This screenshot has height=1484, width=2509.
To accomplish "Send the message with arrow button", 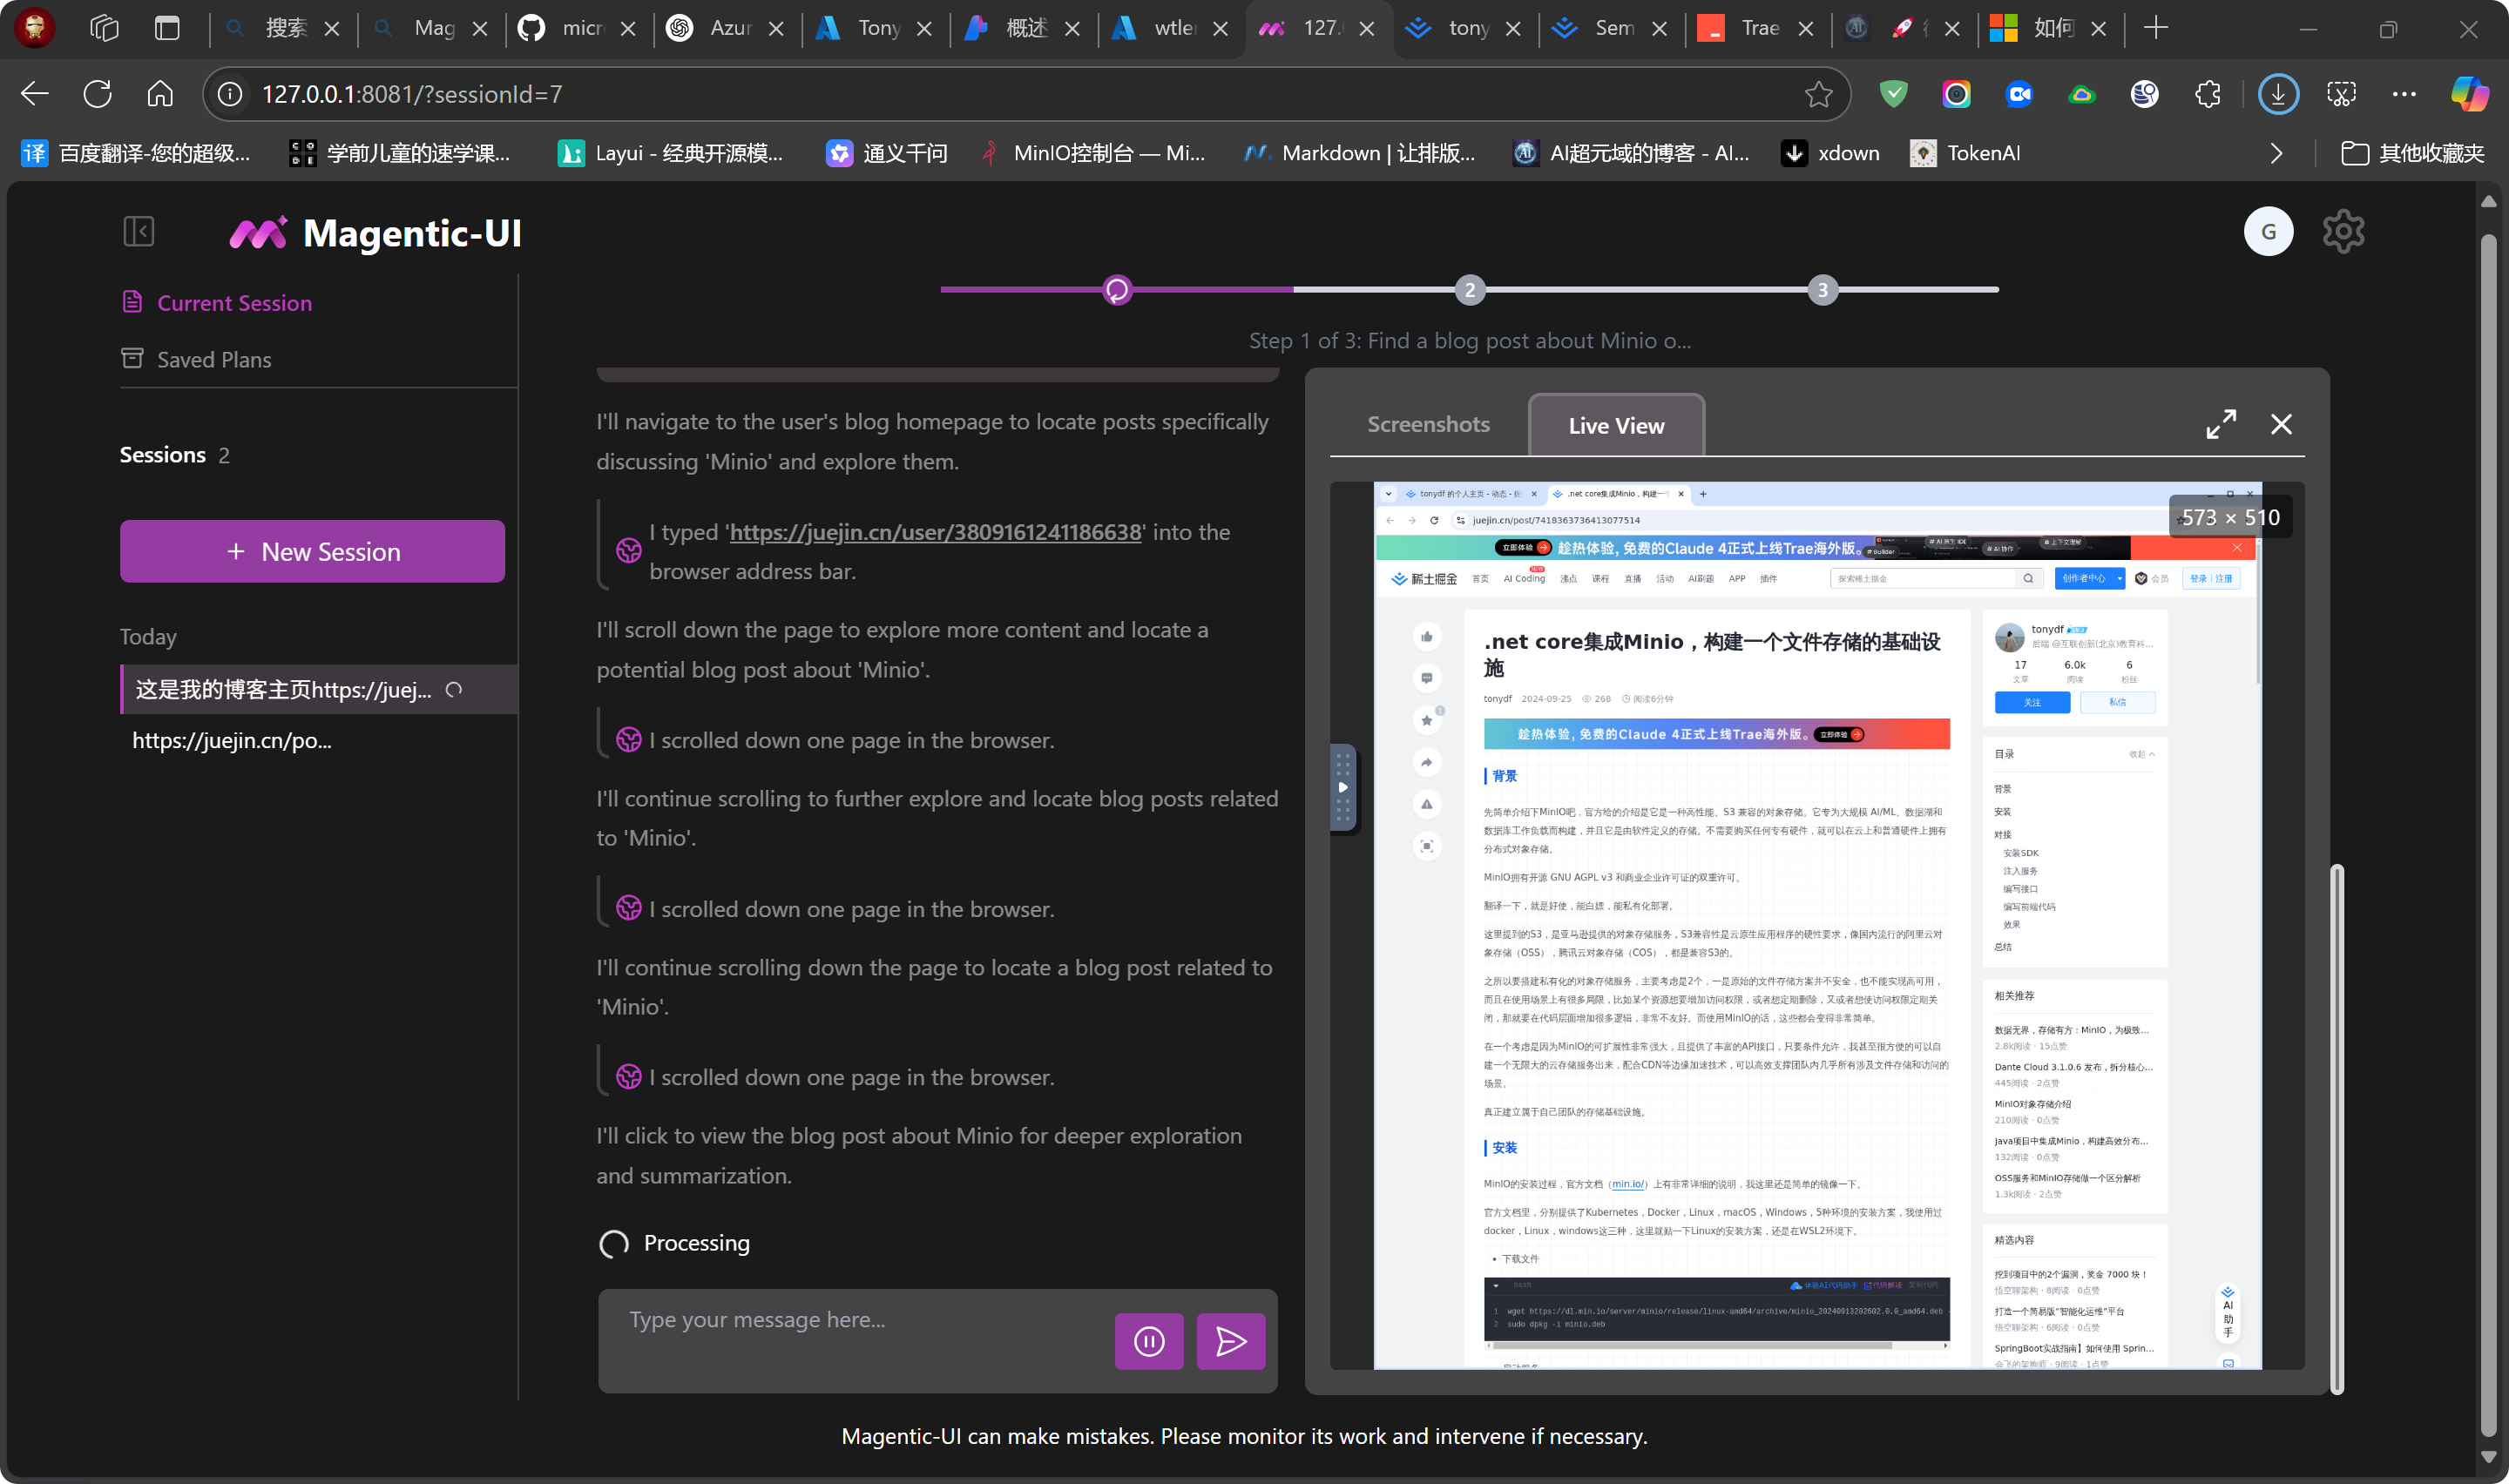I will [1230, 1341].
